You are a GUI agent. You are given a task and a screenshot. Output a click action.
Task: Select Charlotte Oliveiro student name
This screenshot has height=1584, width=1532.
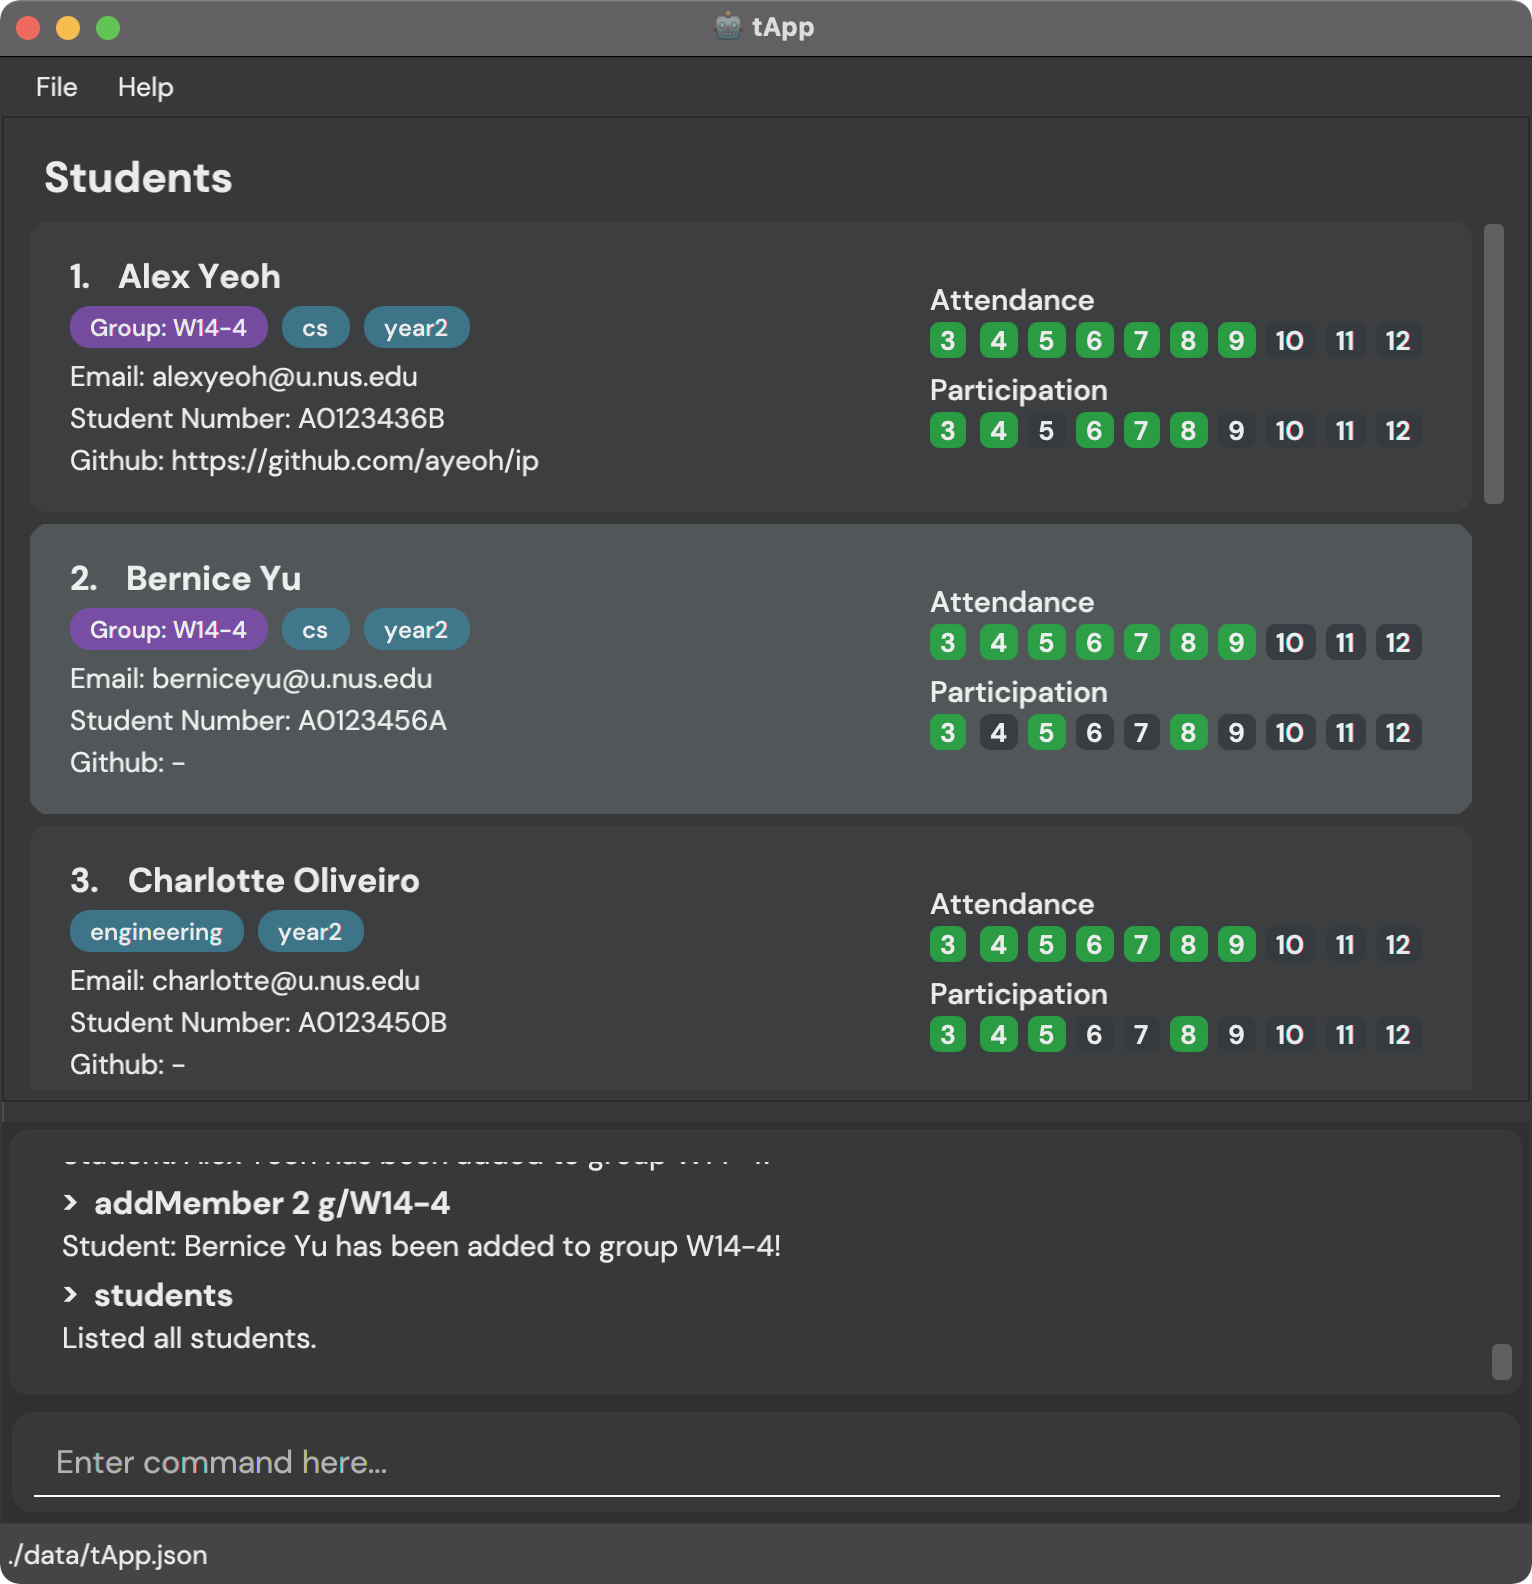point(273,880)
